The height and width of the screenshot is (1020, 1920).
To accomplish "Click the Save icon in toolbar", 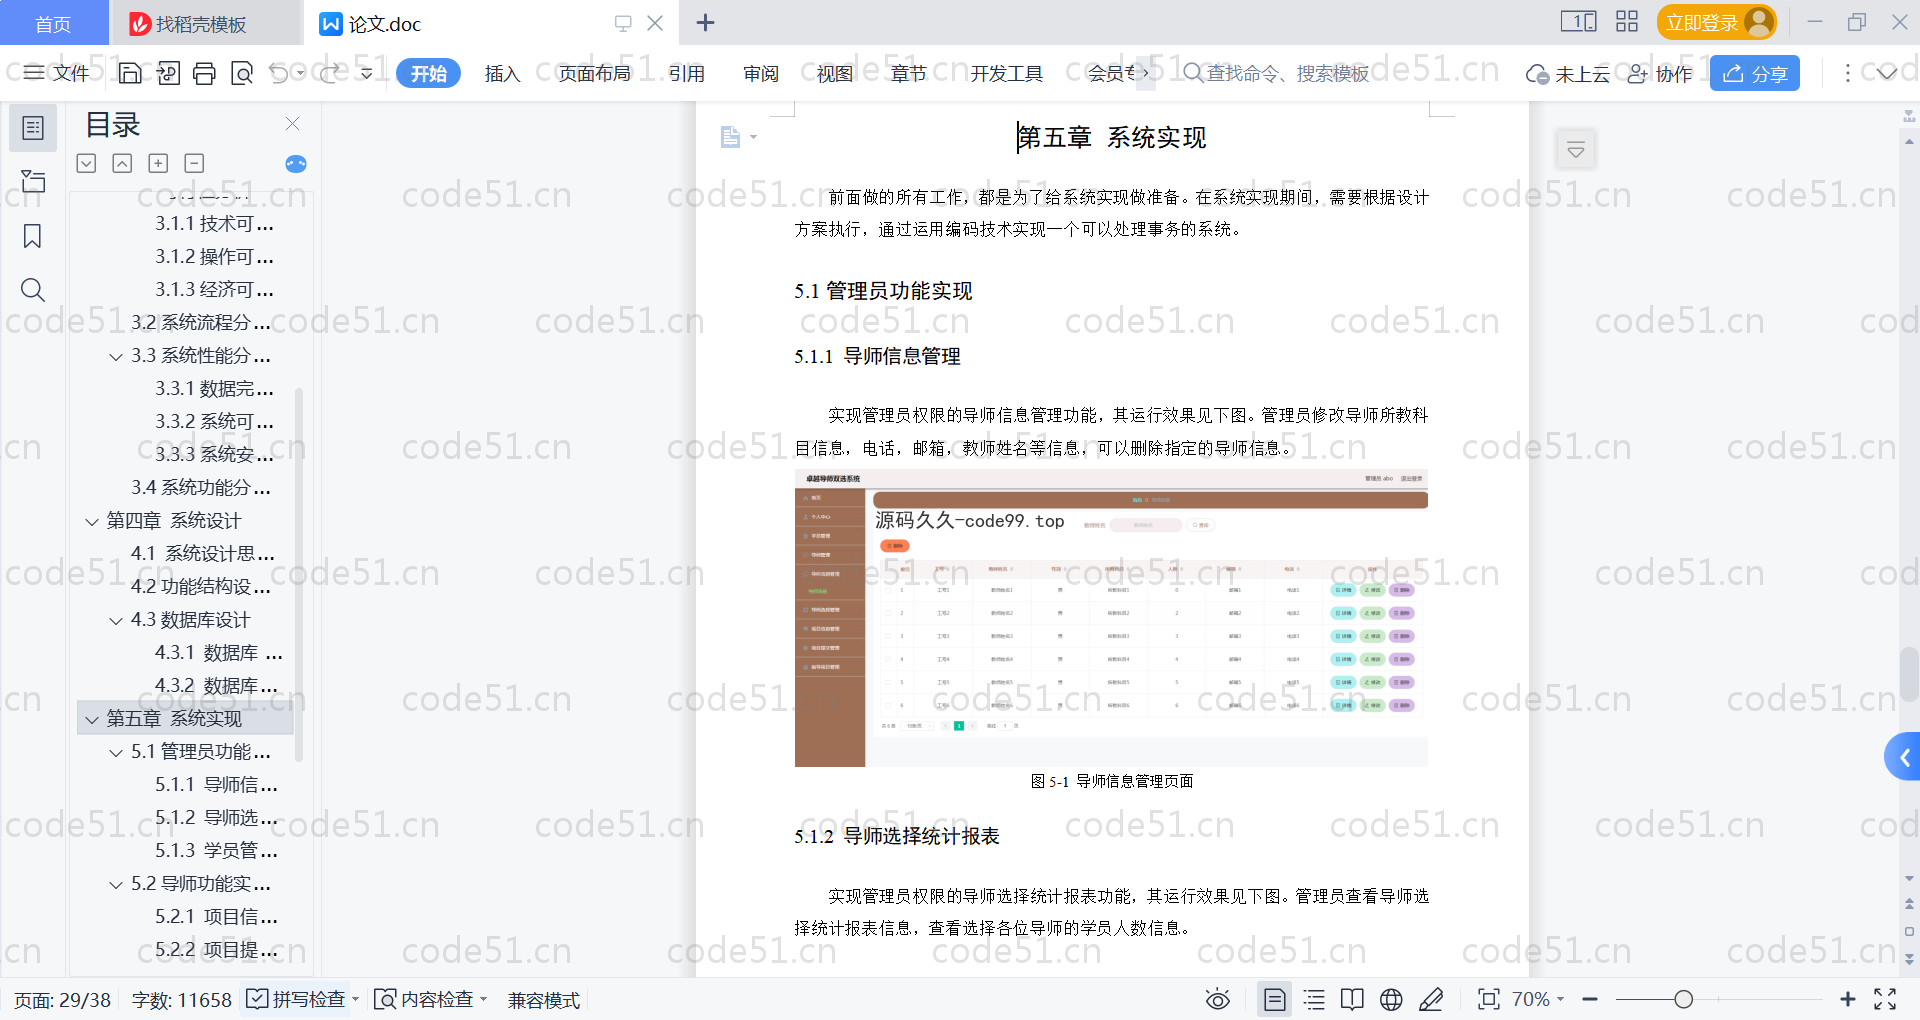I will [130, 73].
